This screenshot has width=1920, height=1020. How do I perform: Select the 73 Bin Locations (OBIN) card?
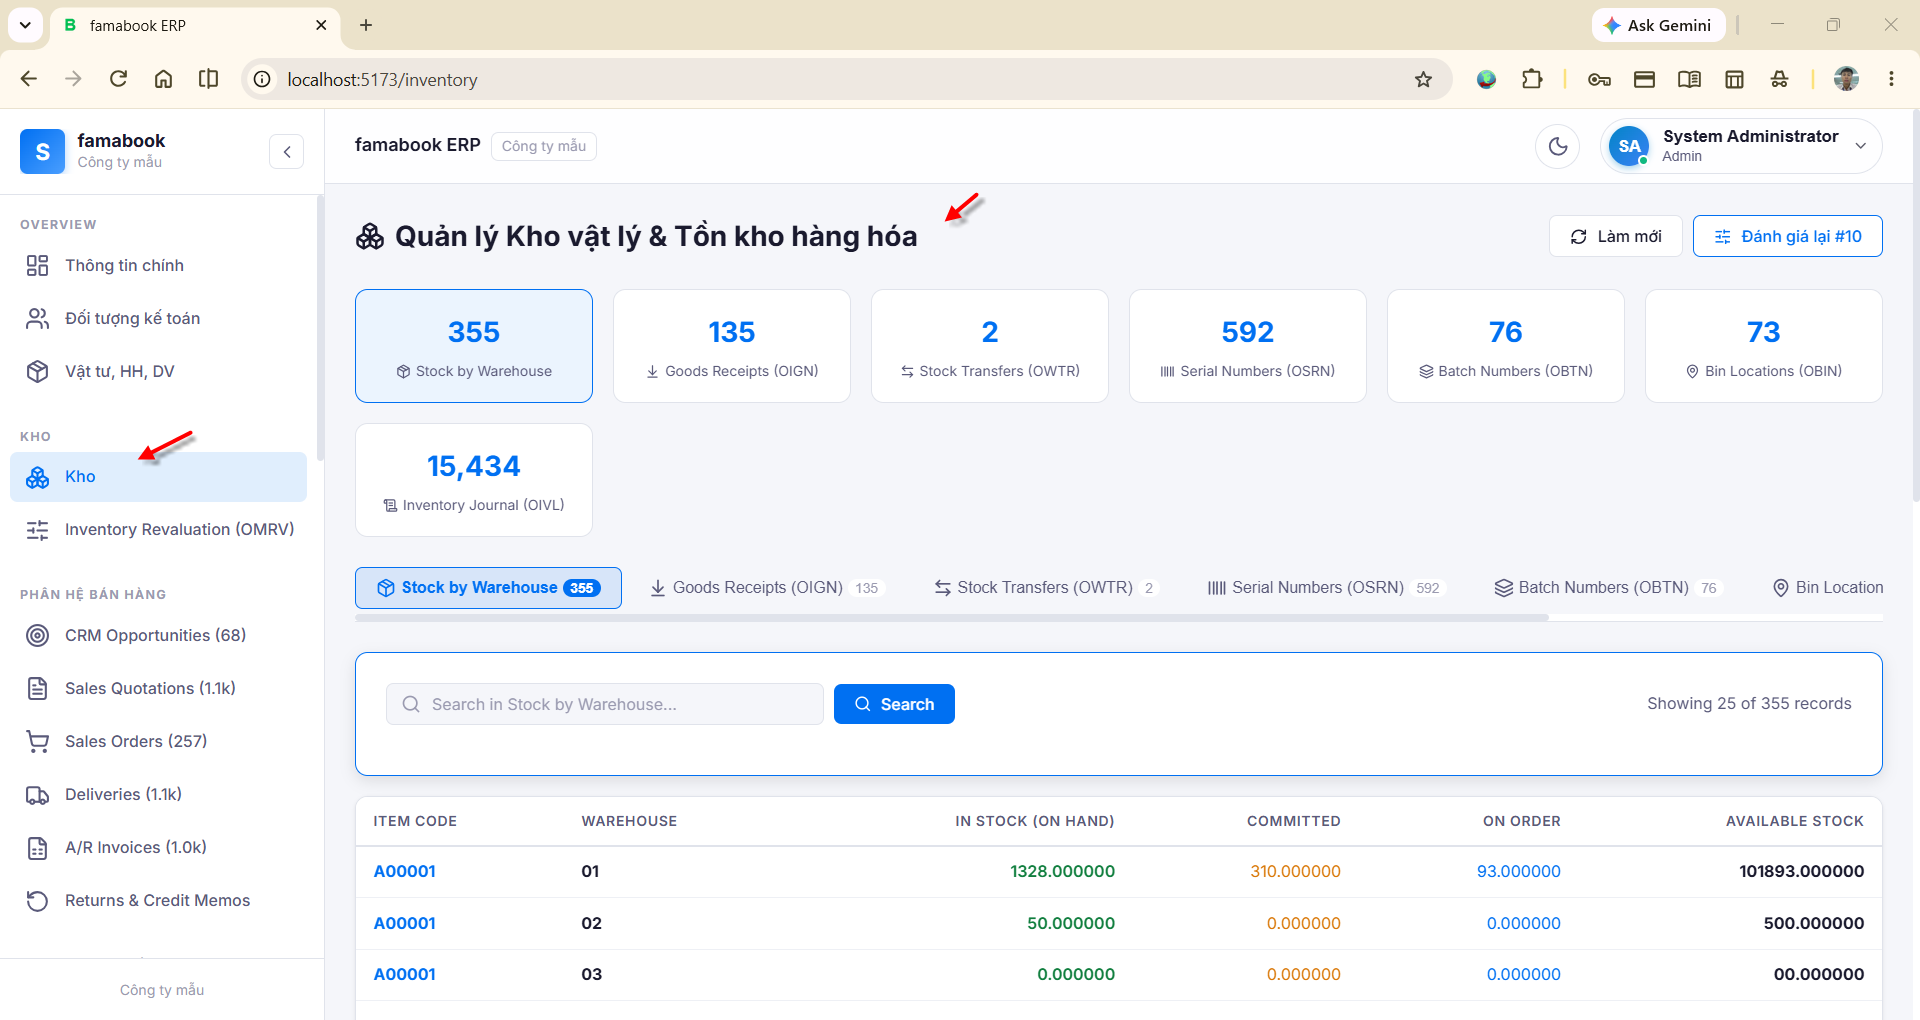pyautogui.click(x=1764, y=346)
